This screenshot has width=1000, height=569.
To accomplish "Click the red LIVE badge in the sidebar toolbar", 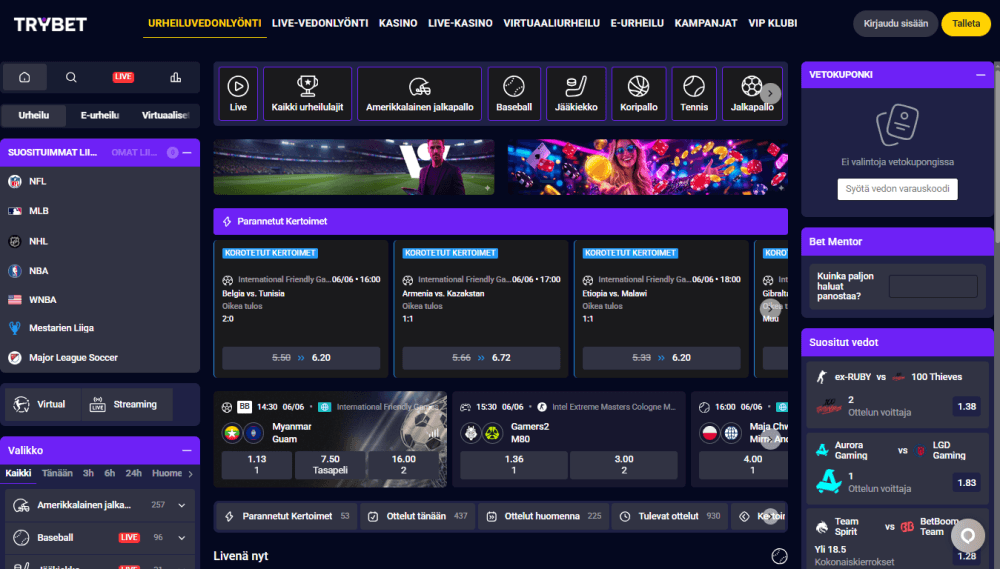I will click(x=123, y=77).
